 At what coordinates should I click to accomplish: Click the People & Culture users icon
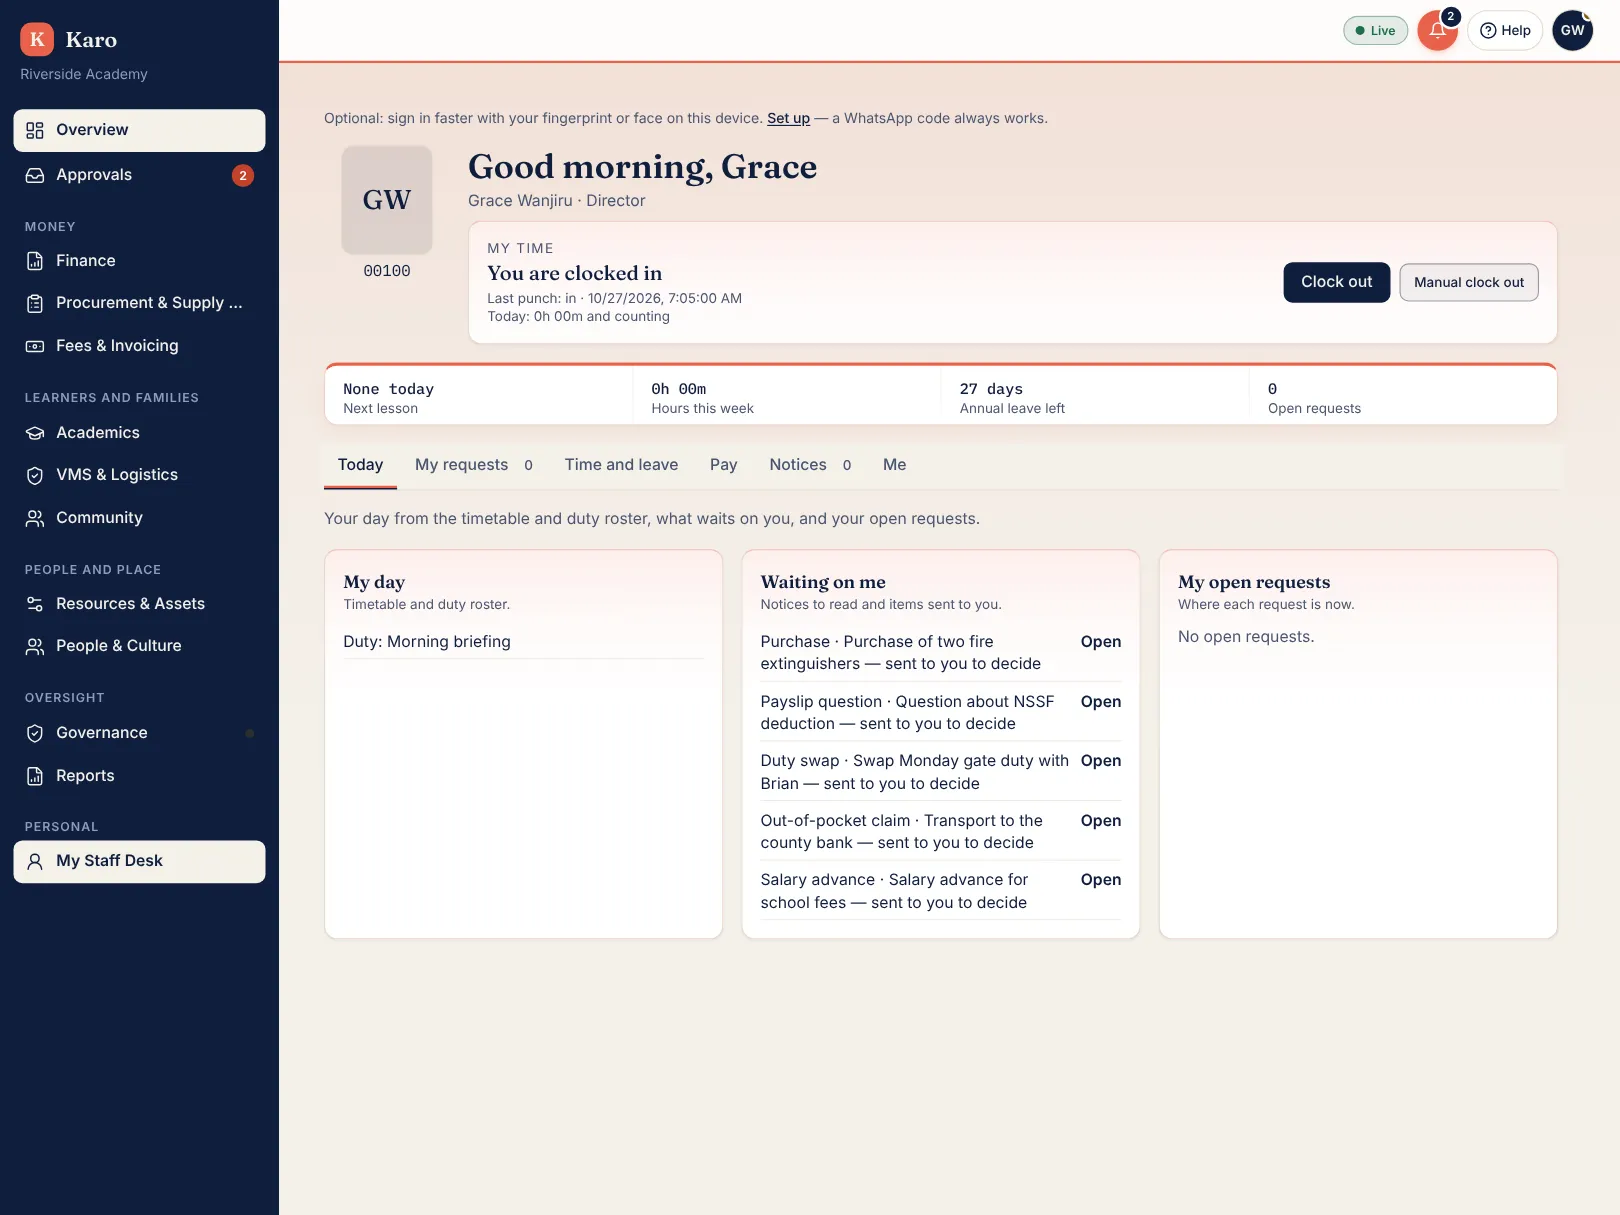pos(35,646)
